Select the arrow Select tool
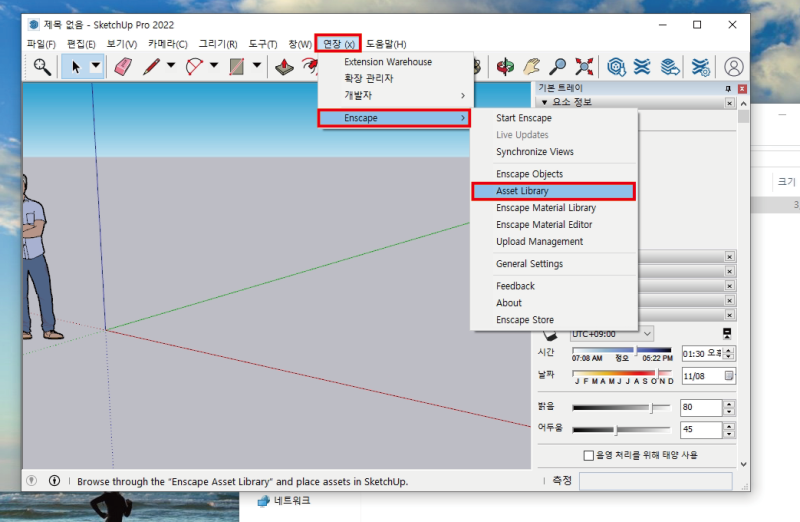 coord(76,67)
